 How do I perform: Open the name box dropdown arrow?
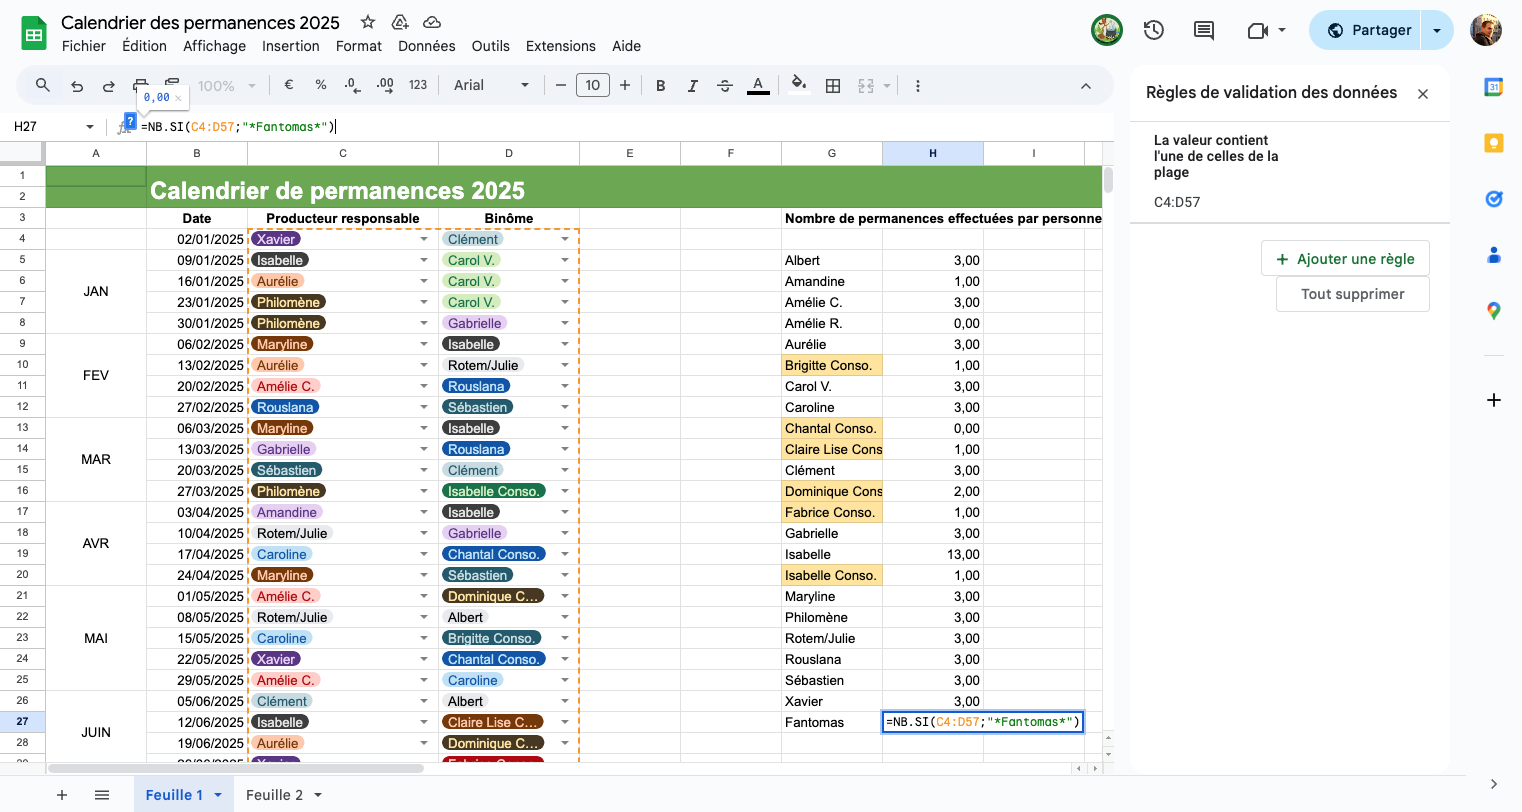tap(90, 127)
